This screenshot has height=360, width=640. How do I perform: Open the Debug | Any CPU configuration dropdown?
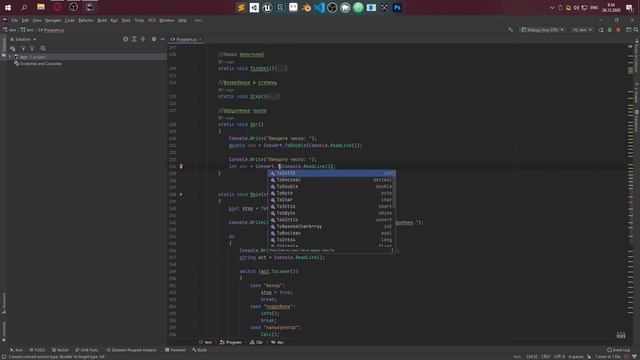(542, 30)
